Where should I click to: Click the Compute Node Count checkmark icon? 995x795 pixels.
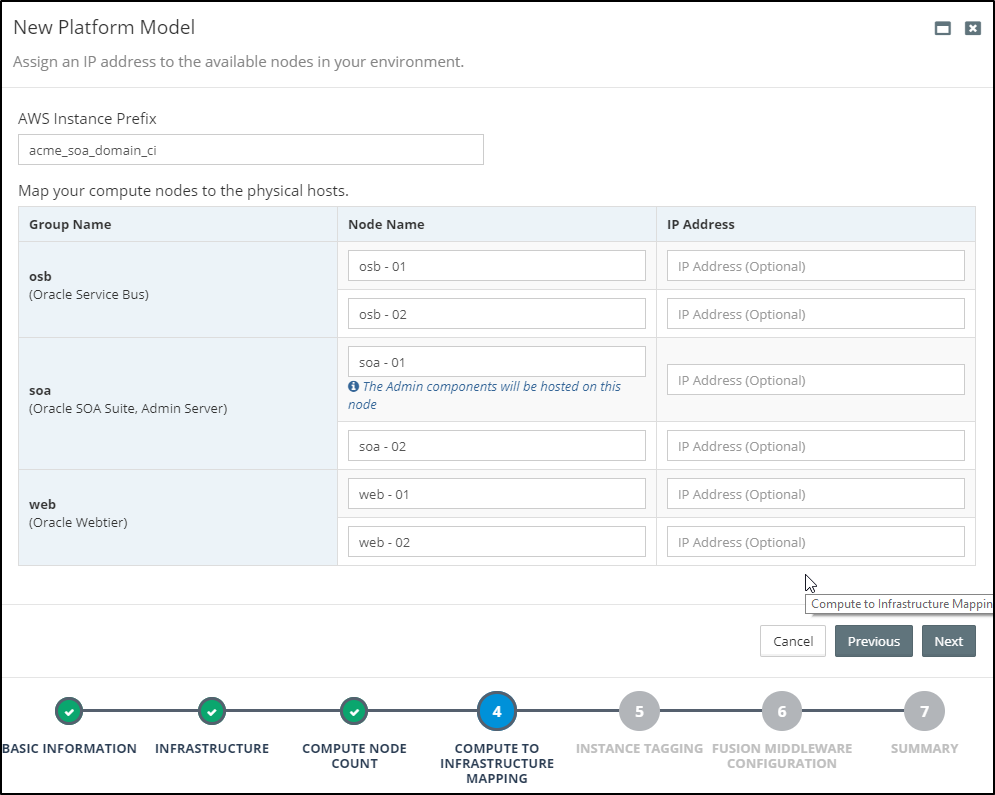coord(354,711)
